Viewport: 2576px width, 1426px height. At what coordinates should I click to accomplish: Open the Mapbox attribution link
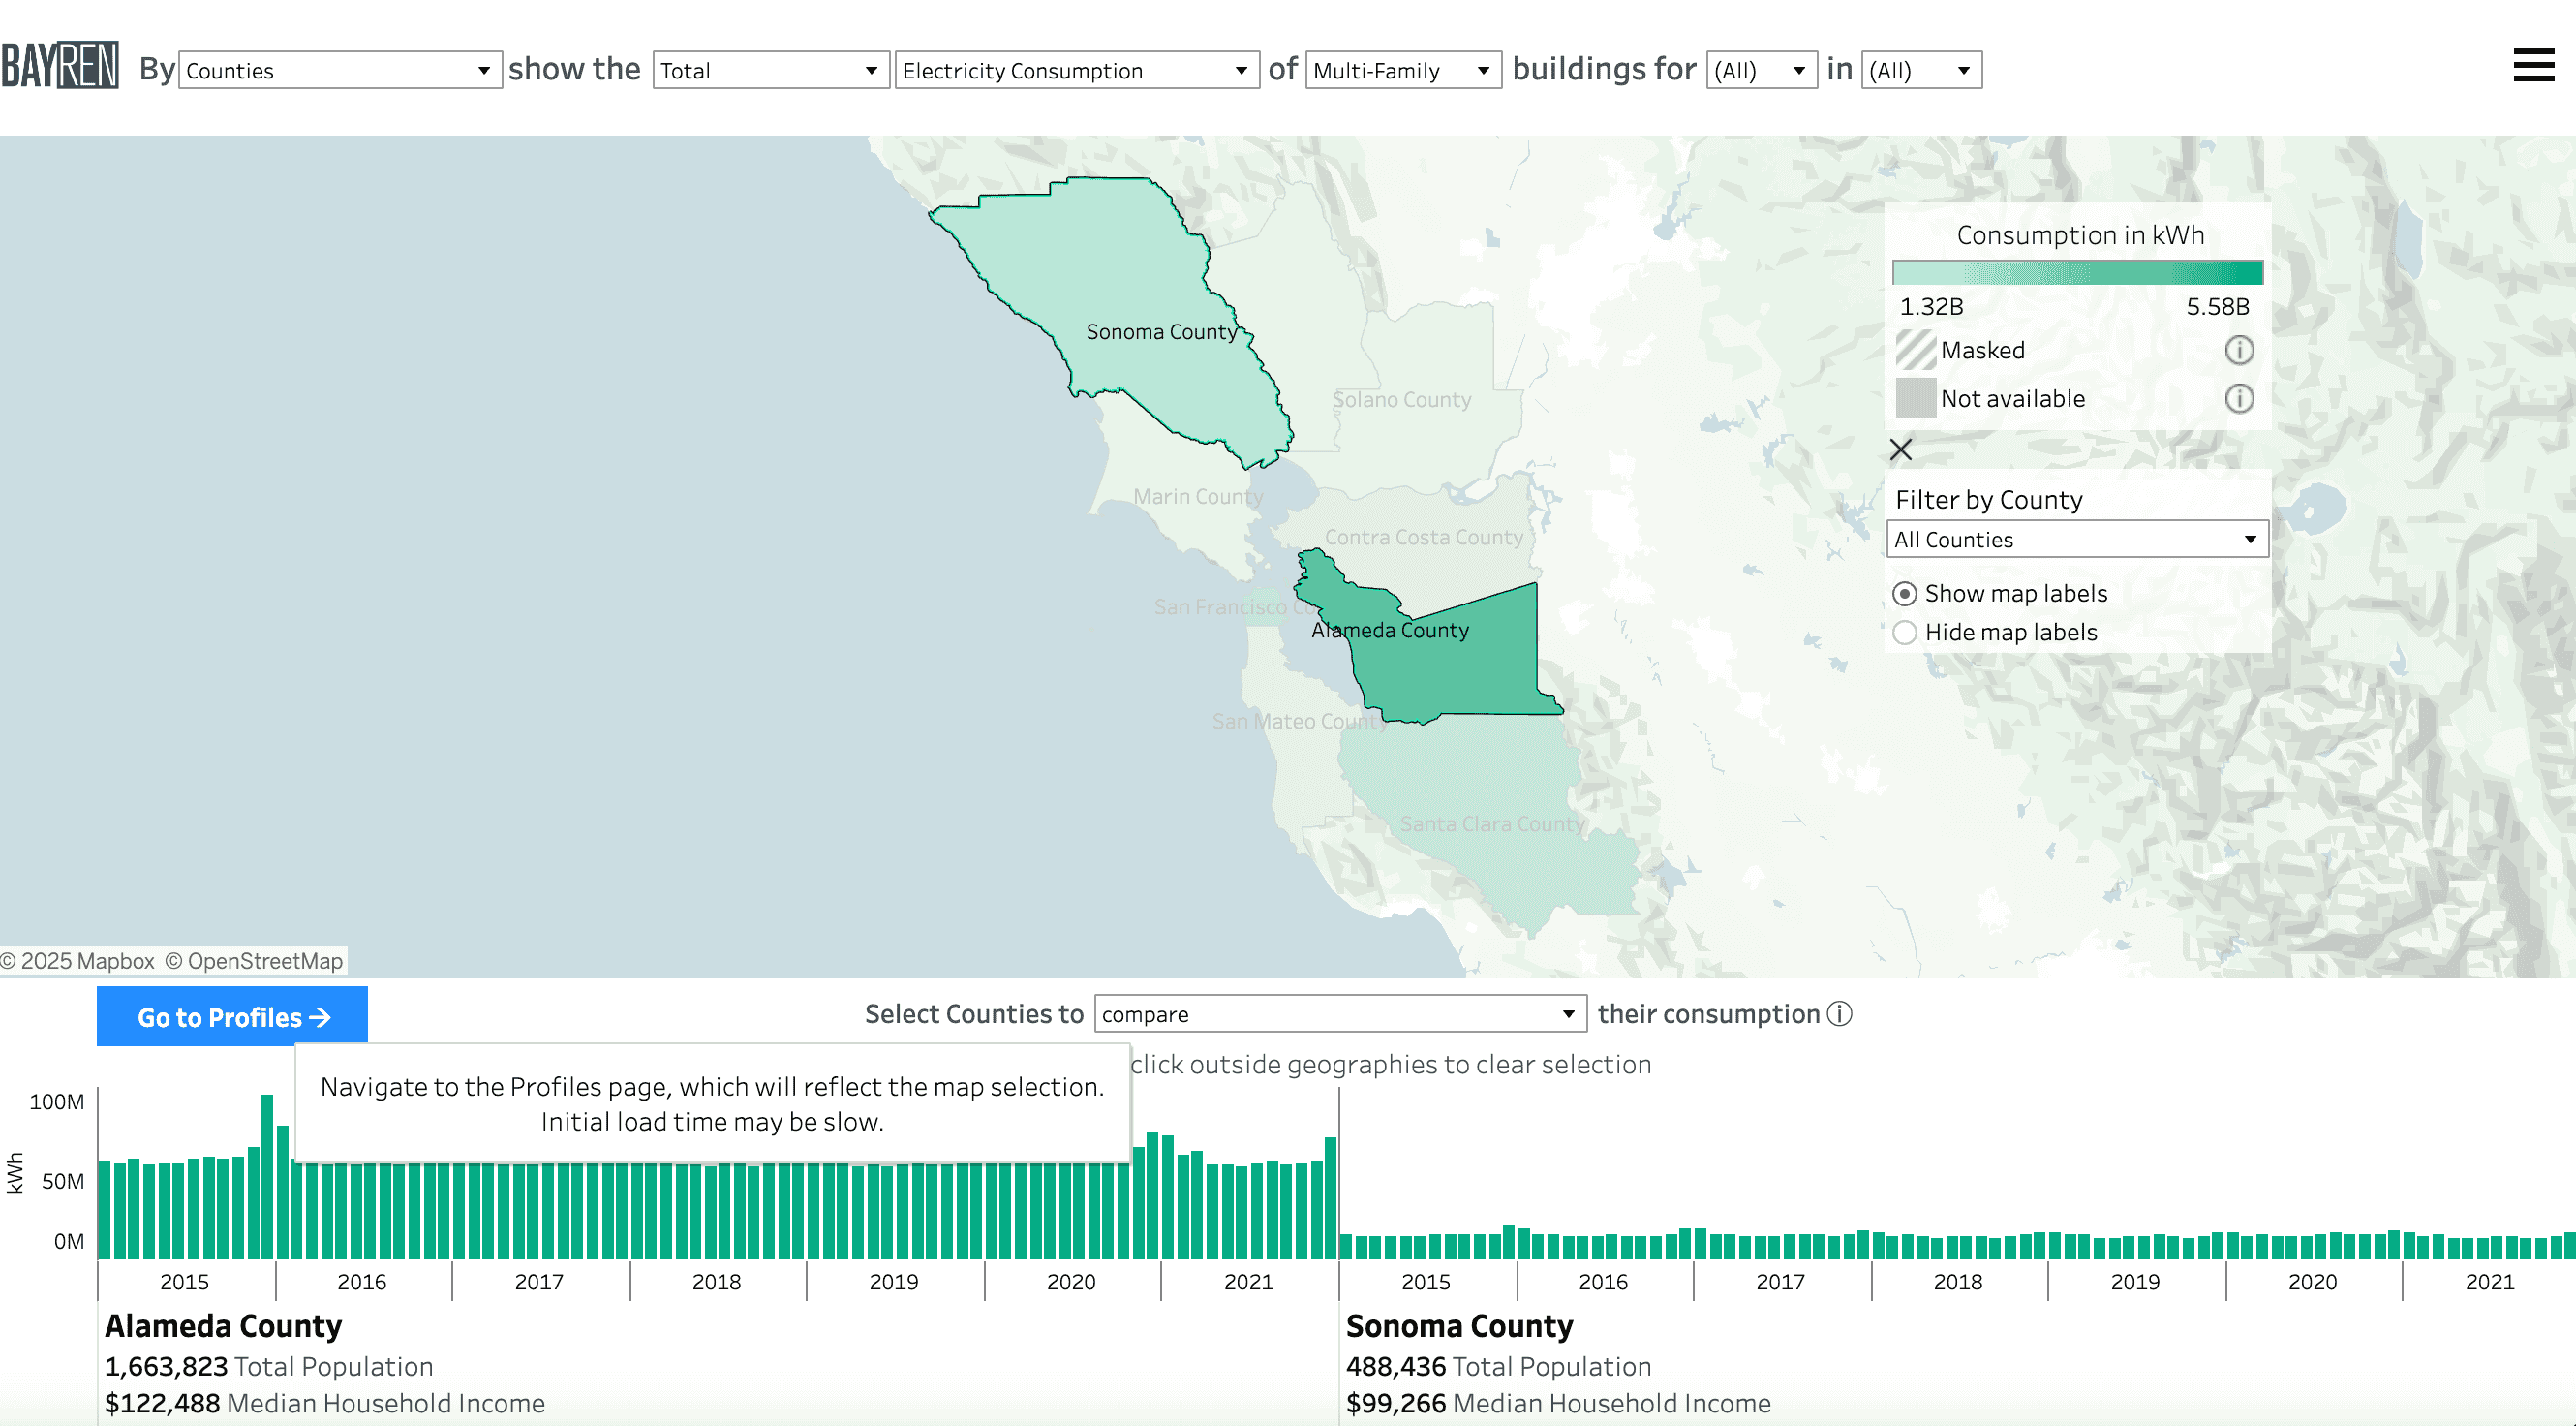(x=78, y=962)
